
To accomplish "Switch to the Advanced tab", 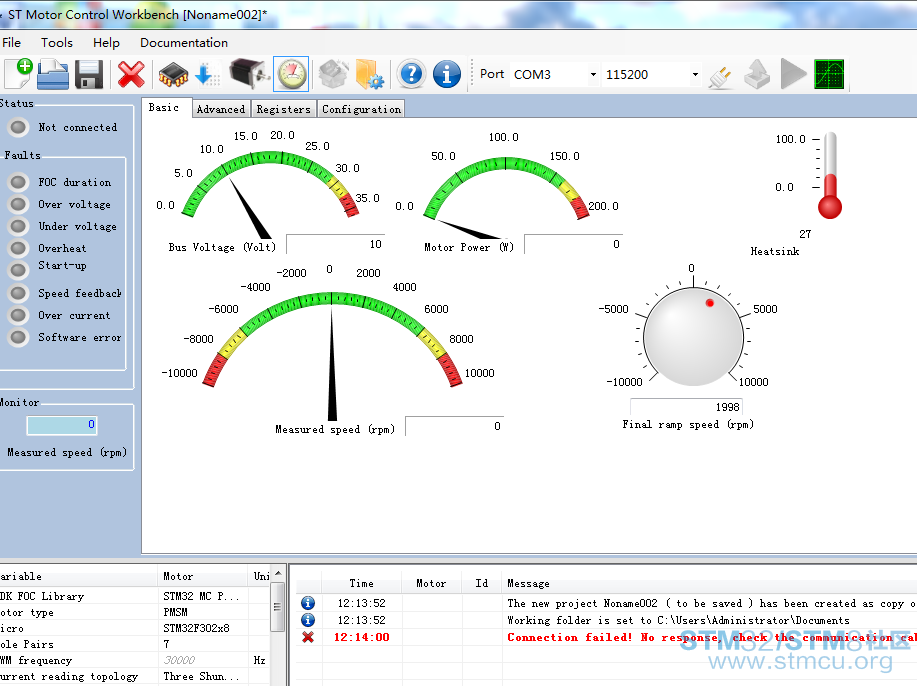I will (221, 109).
